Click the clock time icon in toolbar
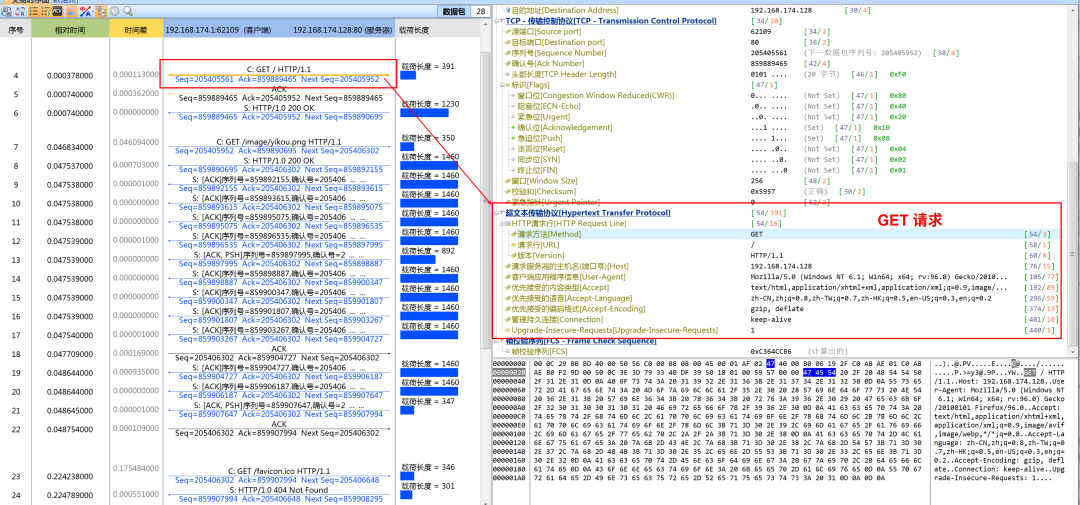The height and width of the screenshot is (505, 1080). (114, 11)
